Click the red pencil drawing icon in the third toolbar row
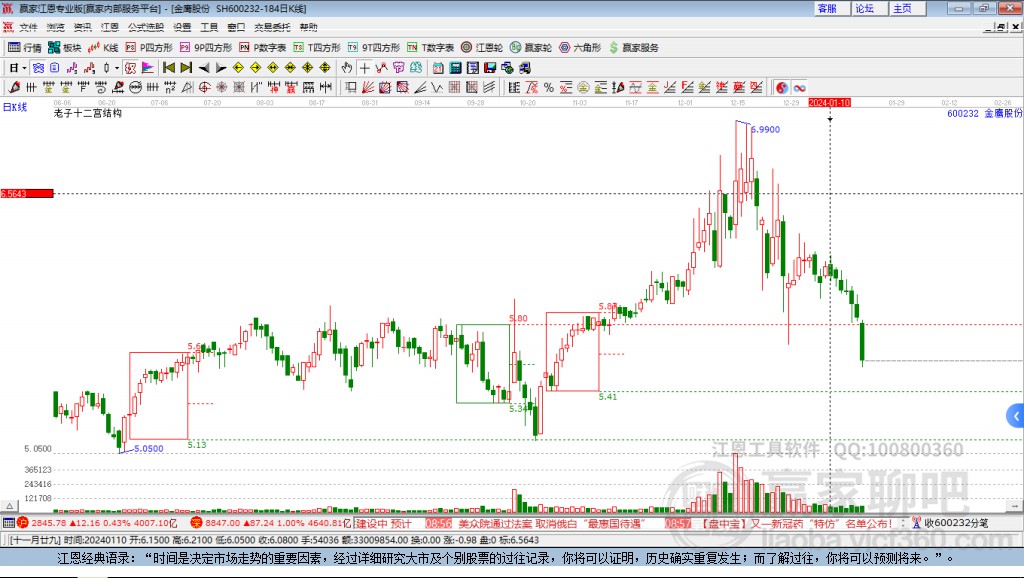Screen dimensions: 1024x578 coord(14,88)
